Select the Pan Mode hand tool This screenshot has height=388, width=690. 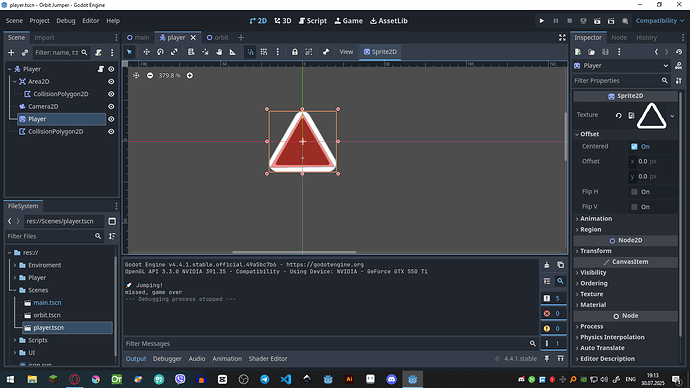[x=219, y=52]
